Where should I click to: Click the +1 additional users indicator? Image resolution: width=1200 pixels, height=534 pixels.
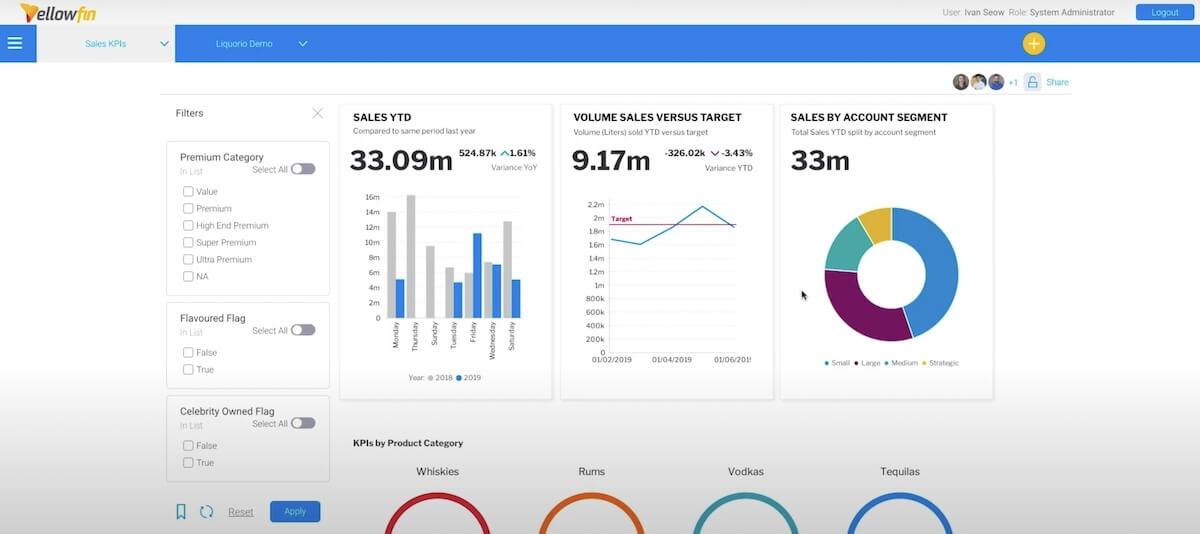[1013, 82]
